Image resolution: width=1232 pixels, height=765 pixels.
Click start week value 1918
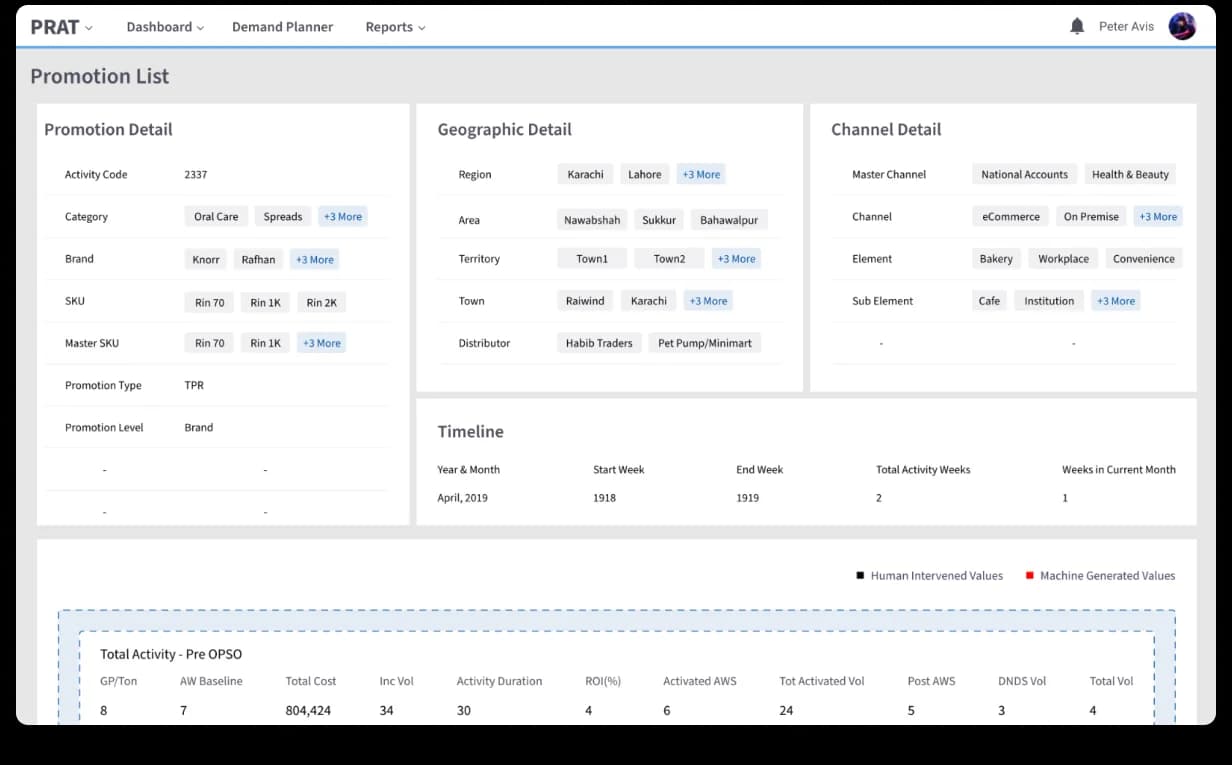tap(605, 498)
